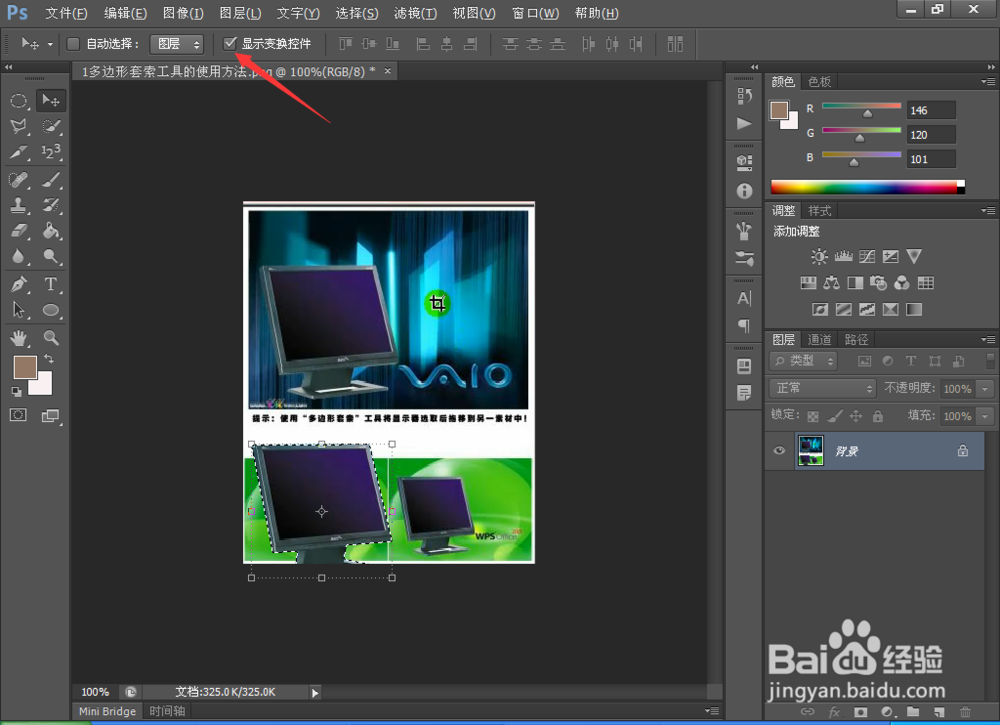Select the Polygonal Lasso tool
1000x725 pixels.
[18, 126]
